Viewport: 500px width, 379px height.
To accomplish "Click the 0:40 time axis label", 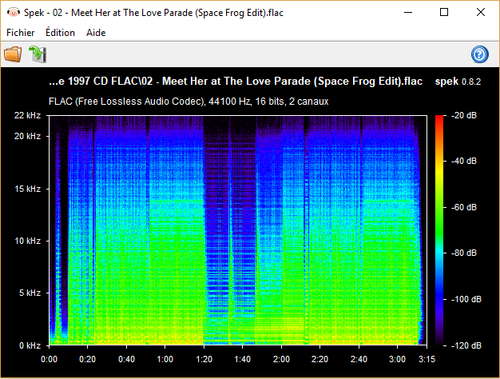I will [x=127, y=359].
